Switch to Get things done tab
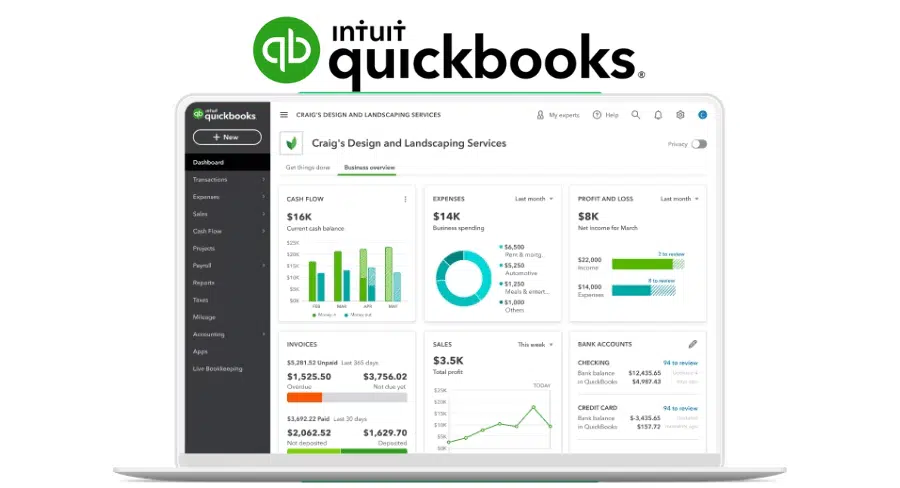This screenshot has width=900, height=488. (x=308, y=168)
